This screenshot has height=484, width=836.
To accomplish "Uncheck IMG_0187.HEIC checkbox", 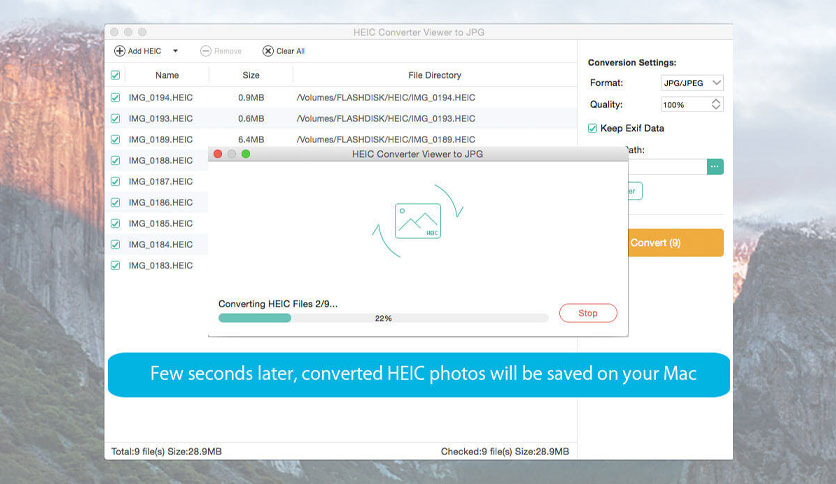I will pos(116,182).
